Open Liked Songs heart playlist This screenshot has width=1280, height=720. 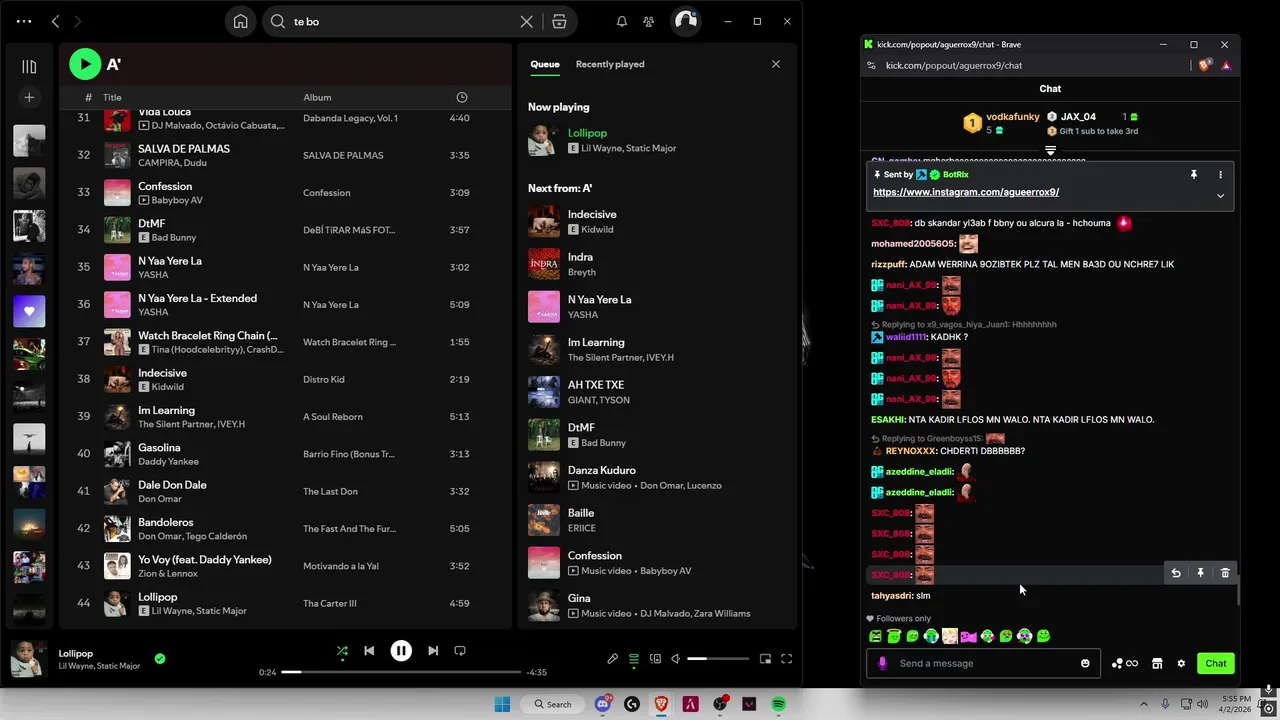tap(29, 311)
